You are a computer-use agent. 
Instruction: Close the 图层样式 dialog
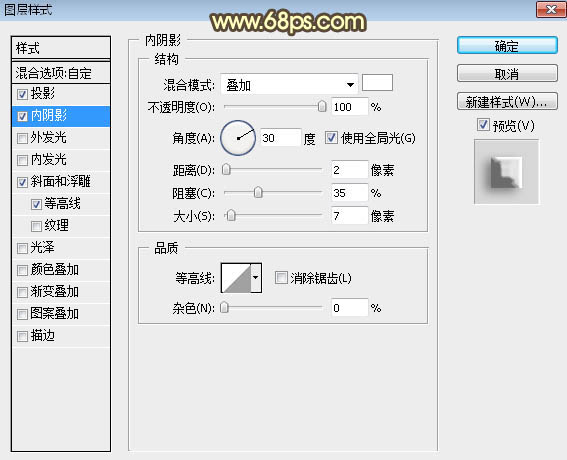[x=551, y=9]
